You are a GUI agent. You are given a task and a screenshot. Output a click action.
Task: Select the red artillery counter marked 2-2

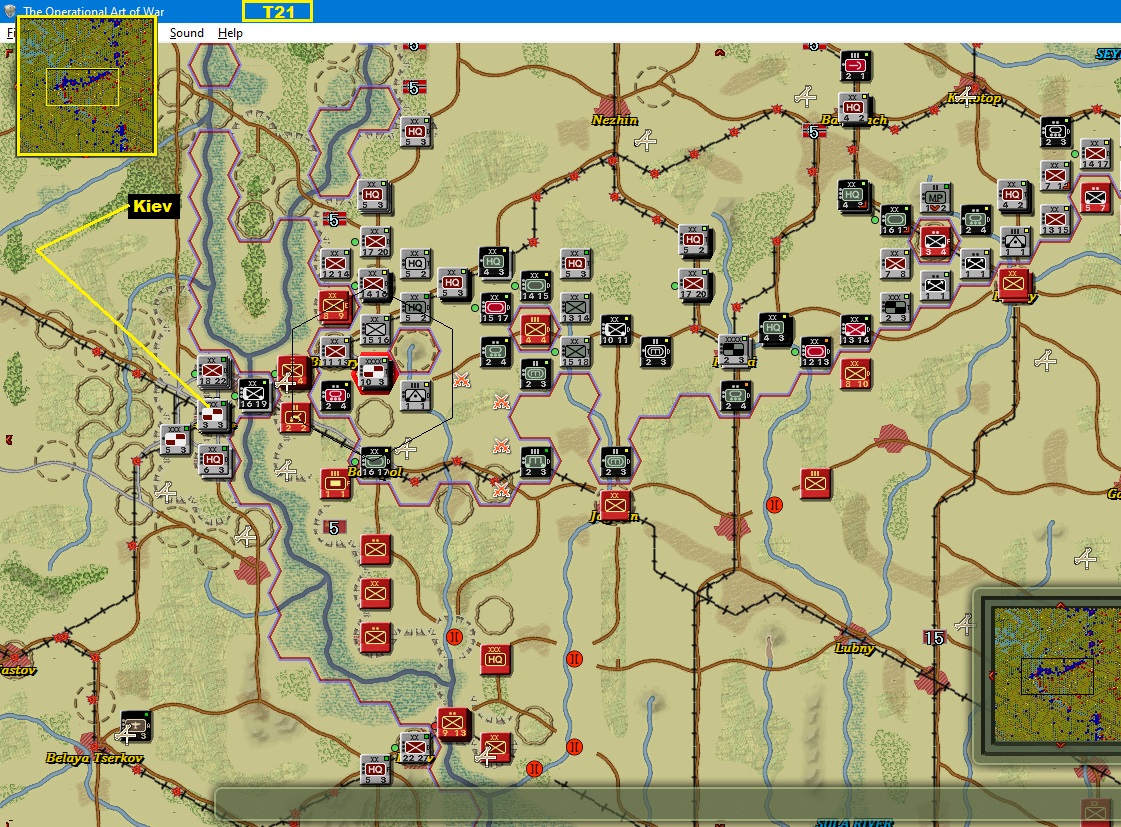click(x=295, y=417)
